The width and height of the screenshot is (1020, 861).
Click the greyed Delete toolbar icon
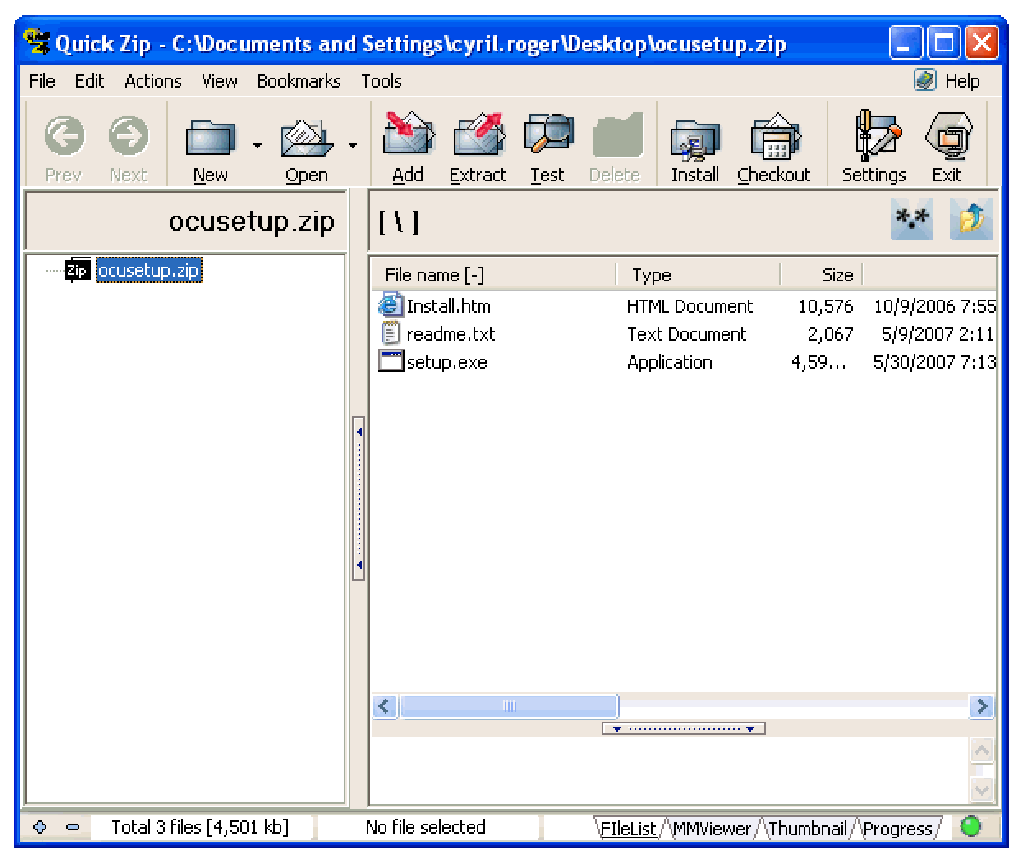617,135
